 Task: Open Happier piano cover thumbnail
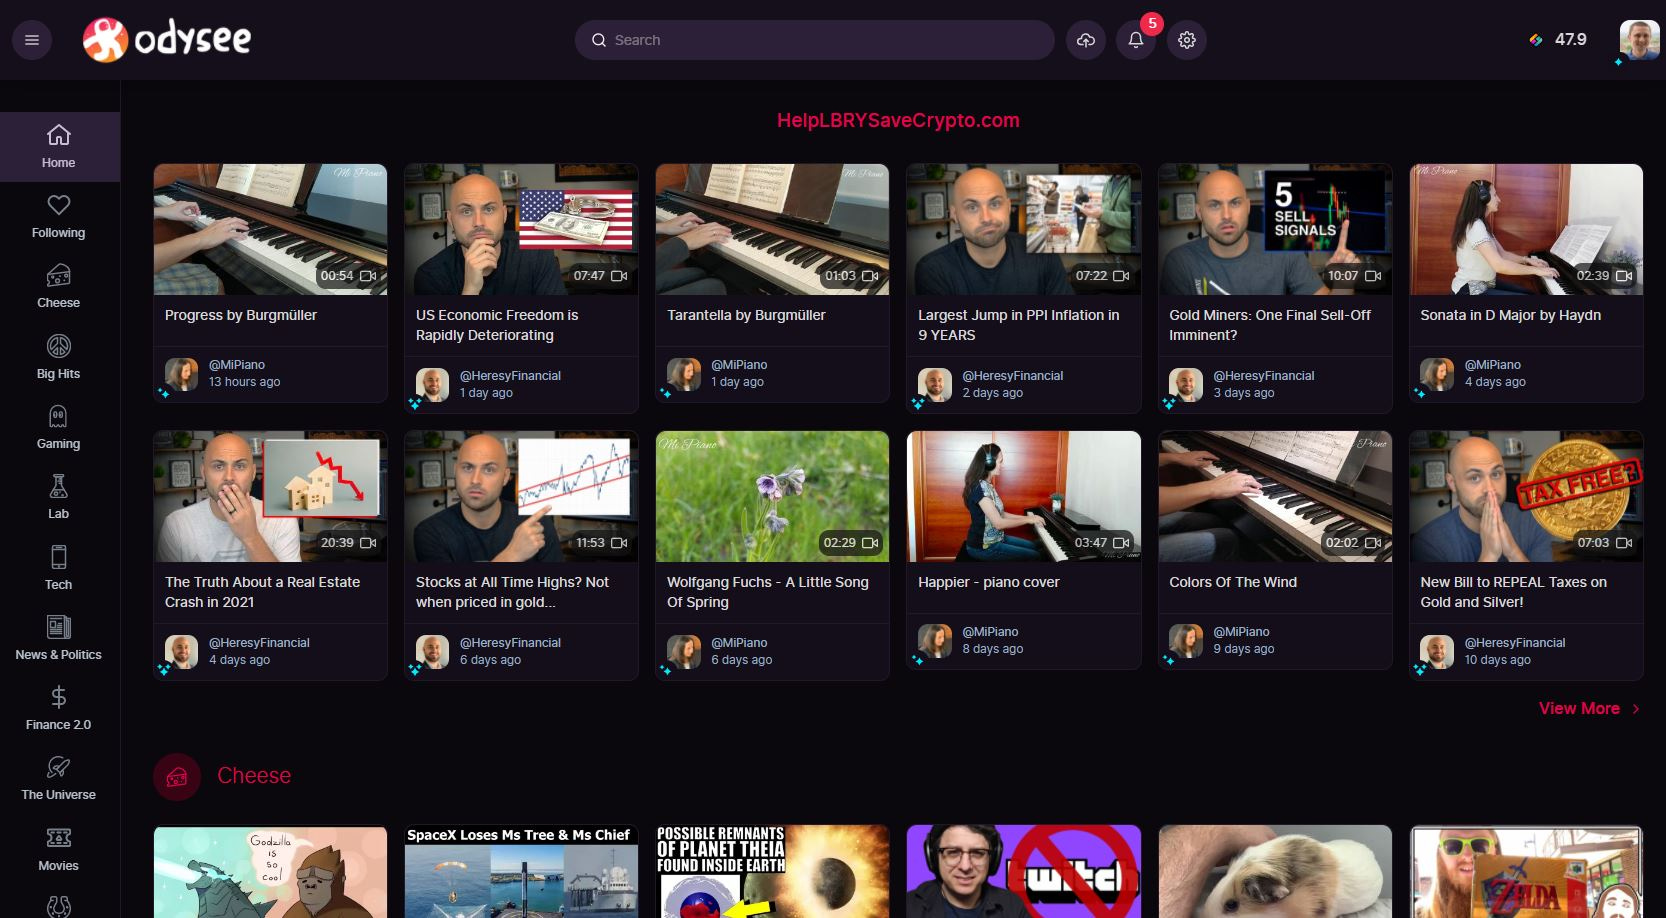coord(1023,496)
